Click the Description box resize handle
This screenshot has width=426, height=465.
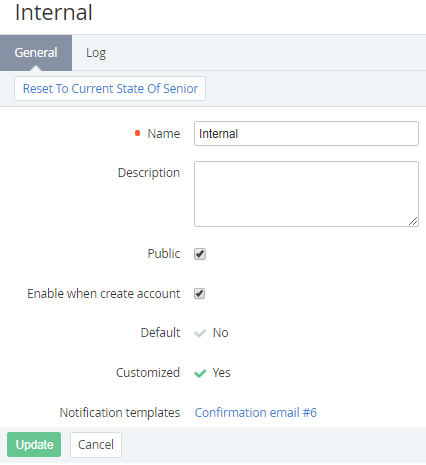[413, 221]
